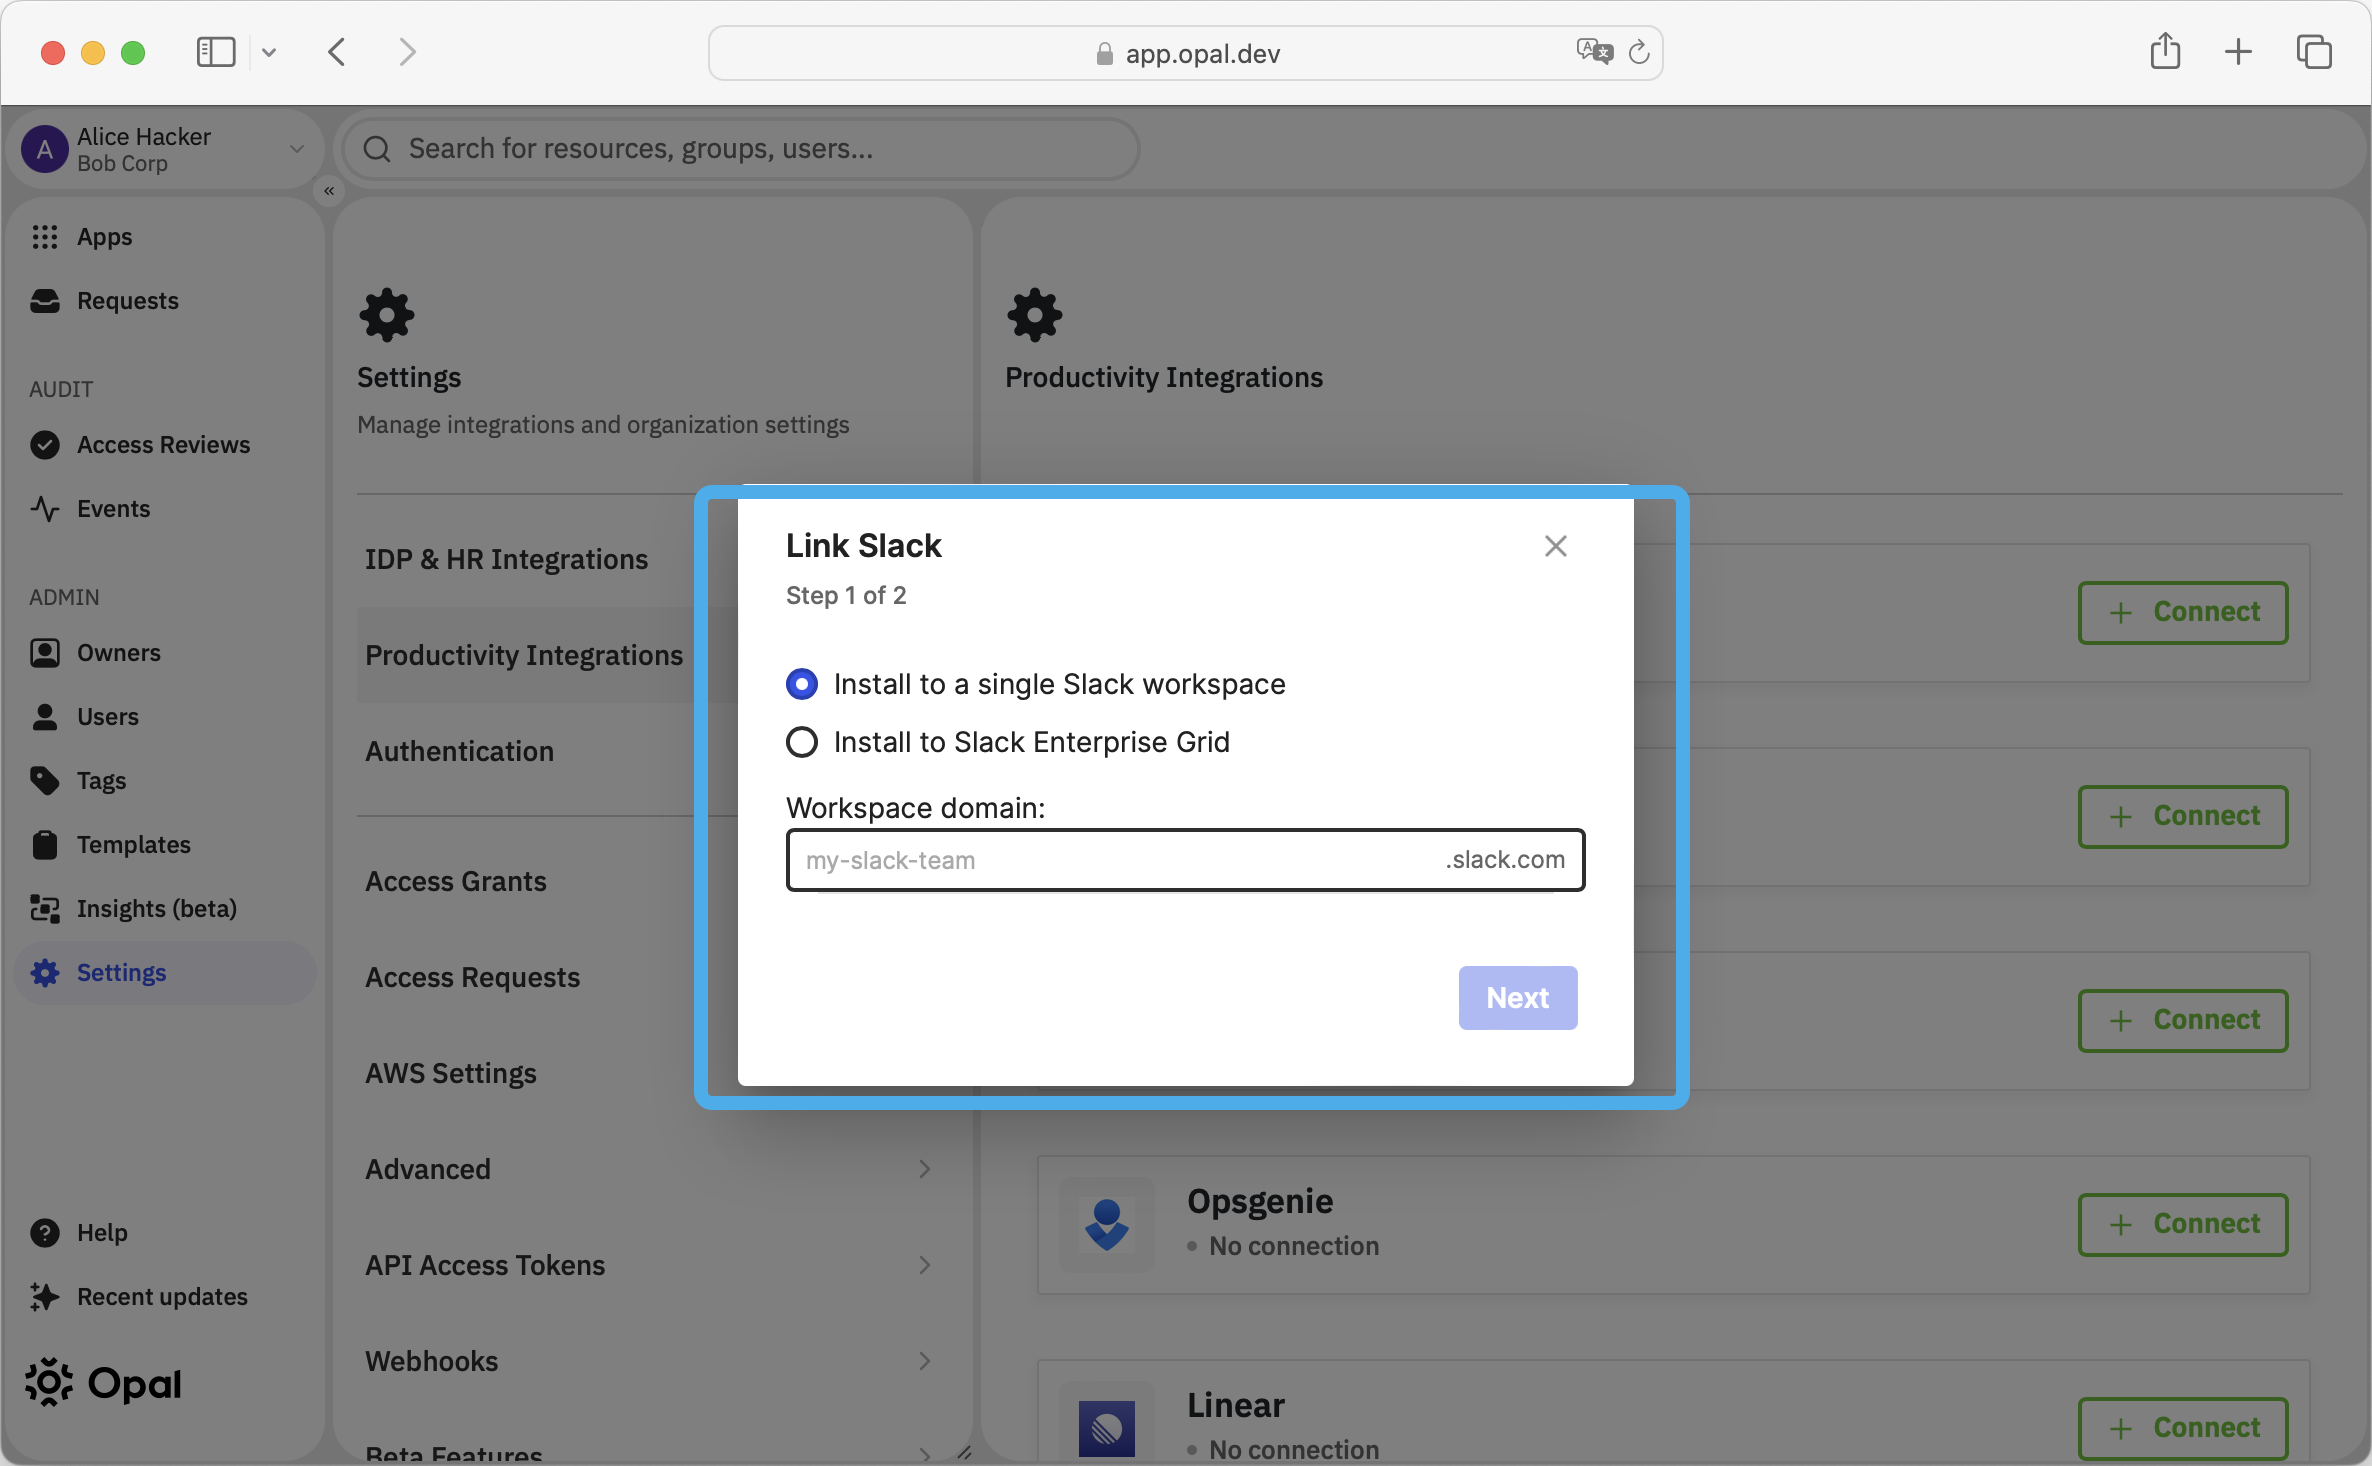Reload the page
Image resolution: width=2372 pixels, height=1466 pixels.
pos(1638,52)
